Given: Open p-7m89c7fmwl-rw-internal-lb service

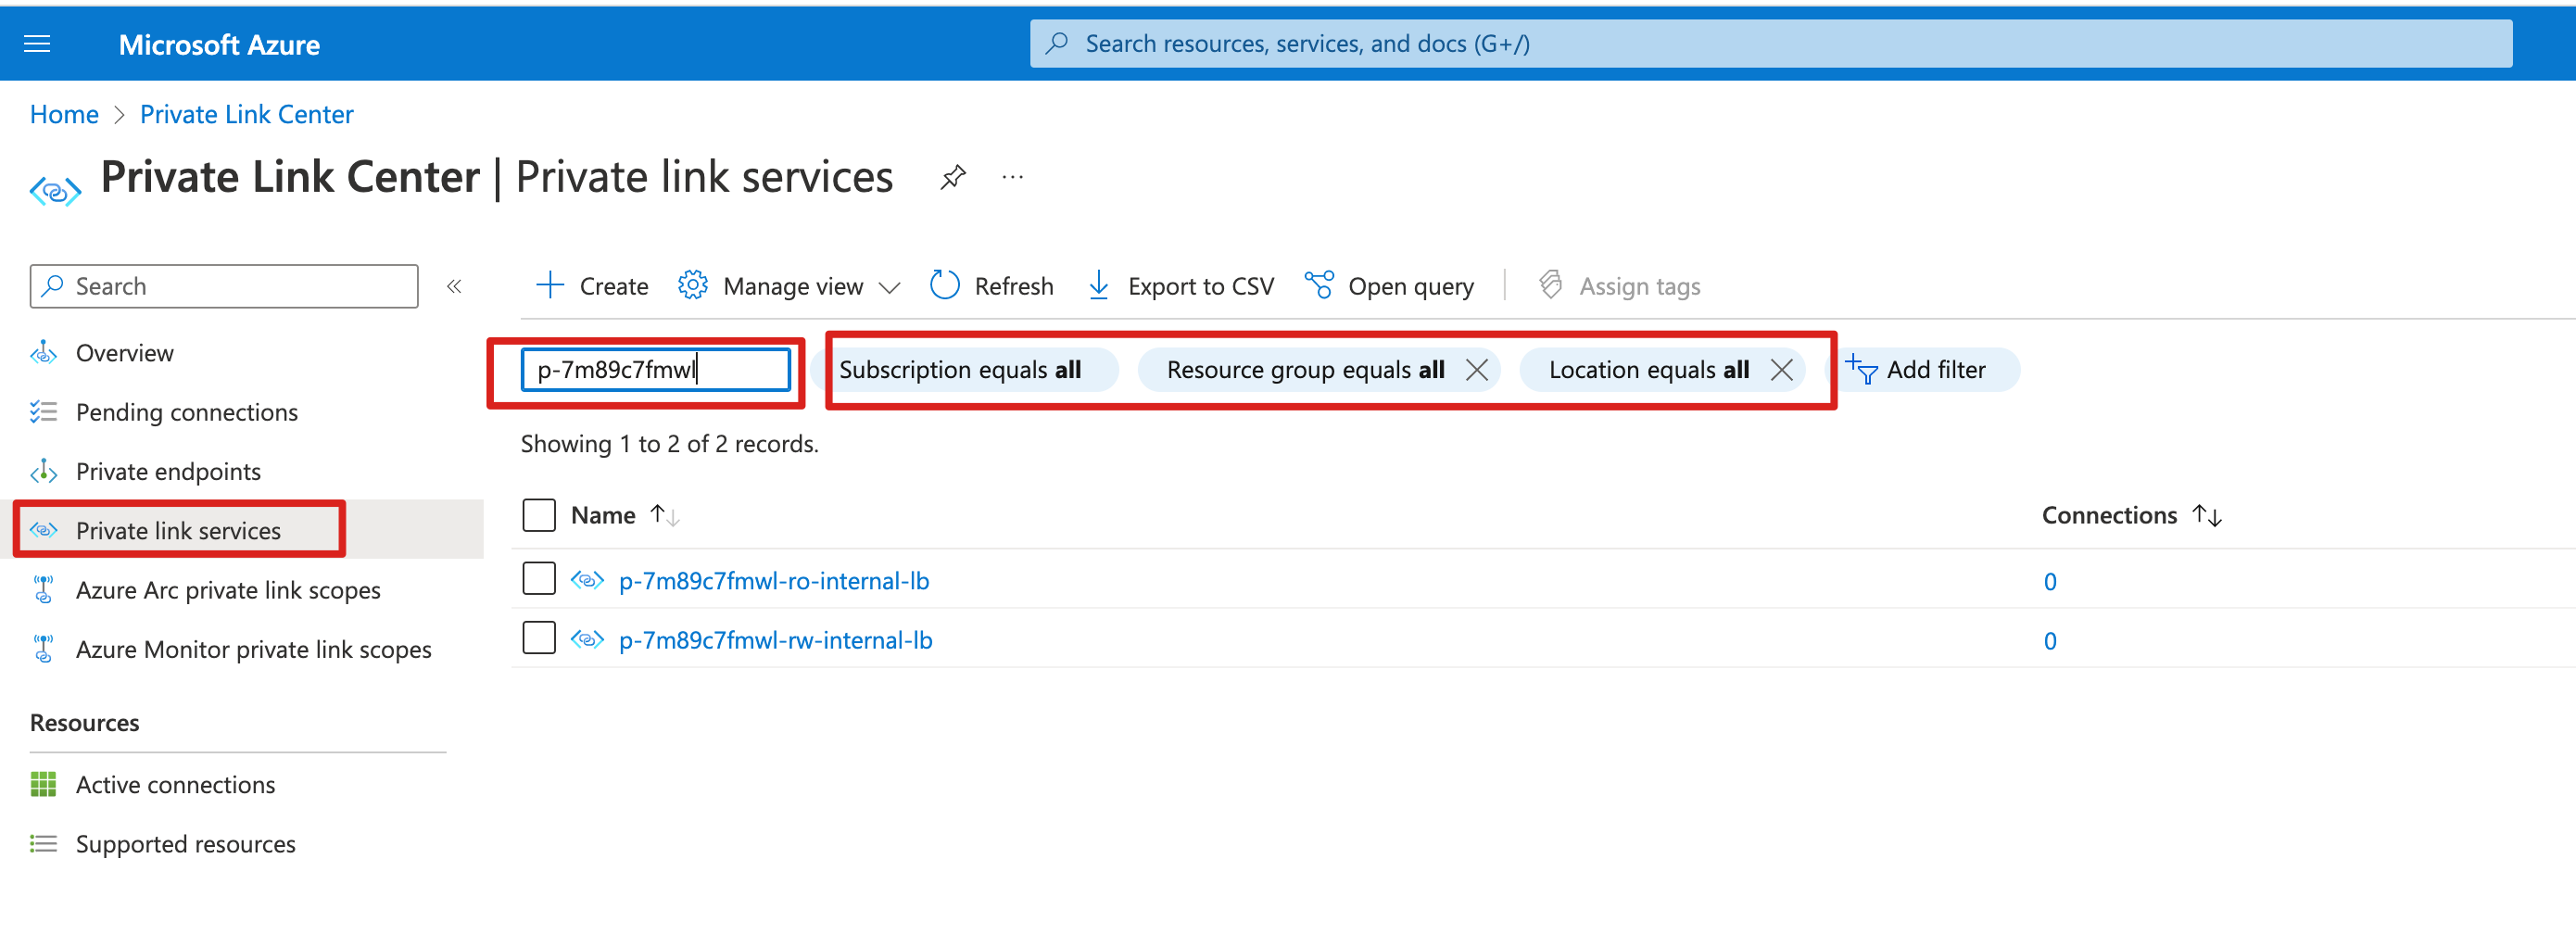Looking at the screenshot, I should click(x=775, y=640).
